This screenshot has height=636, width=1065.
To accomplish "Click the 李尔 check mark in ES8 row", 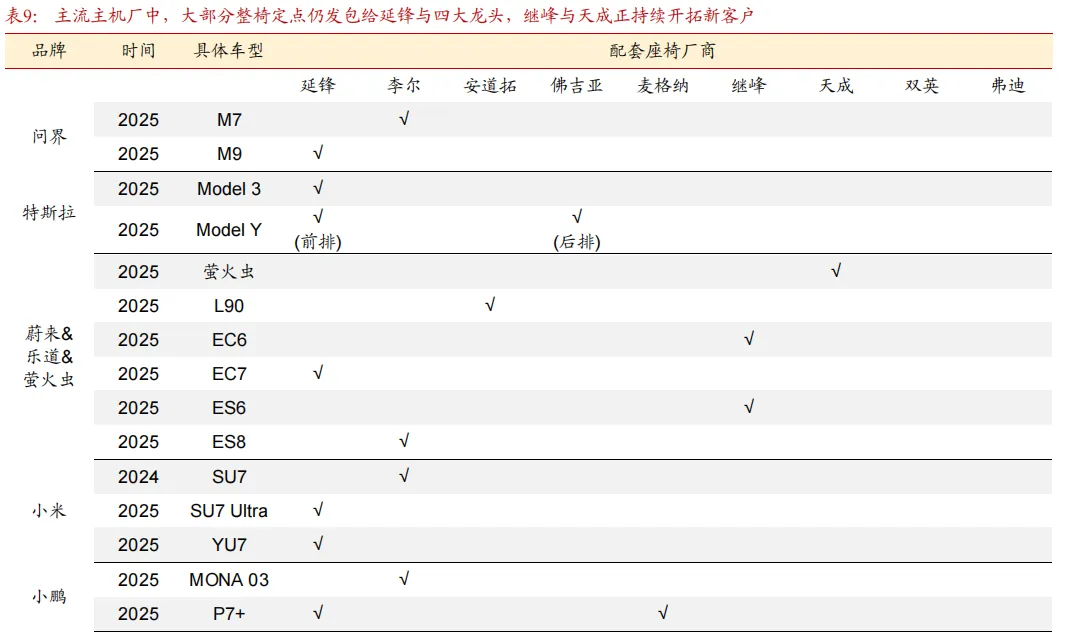I will 404,440.
